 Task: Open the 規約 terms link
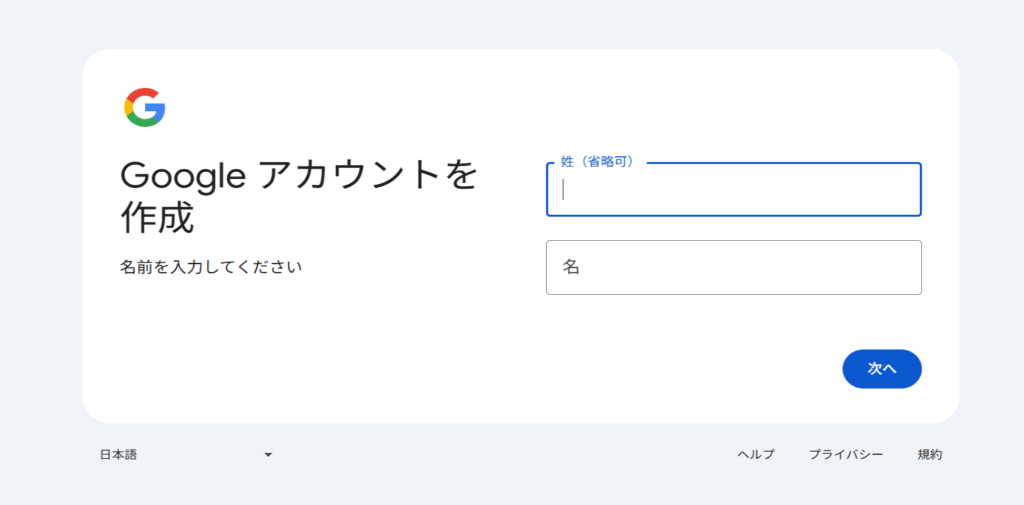pos(929,455)
